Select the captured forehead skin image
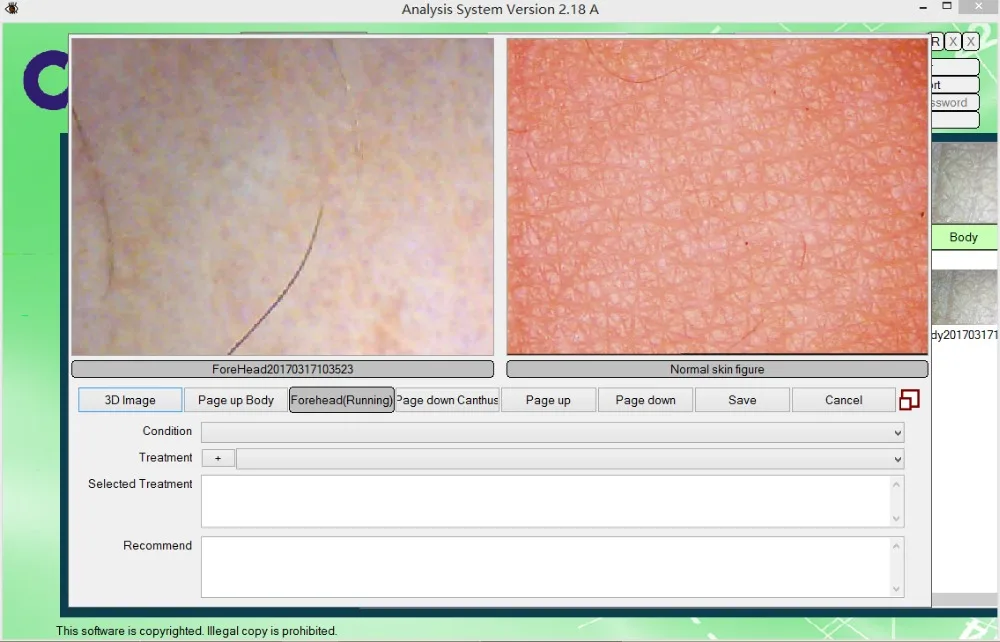 [x=283, y=196]
